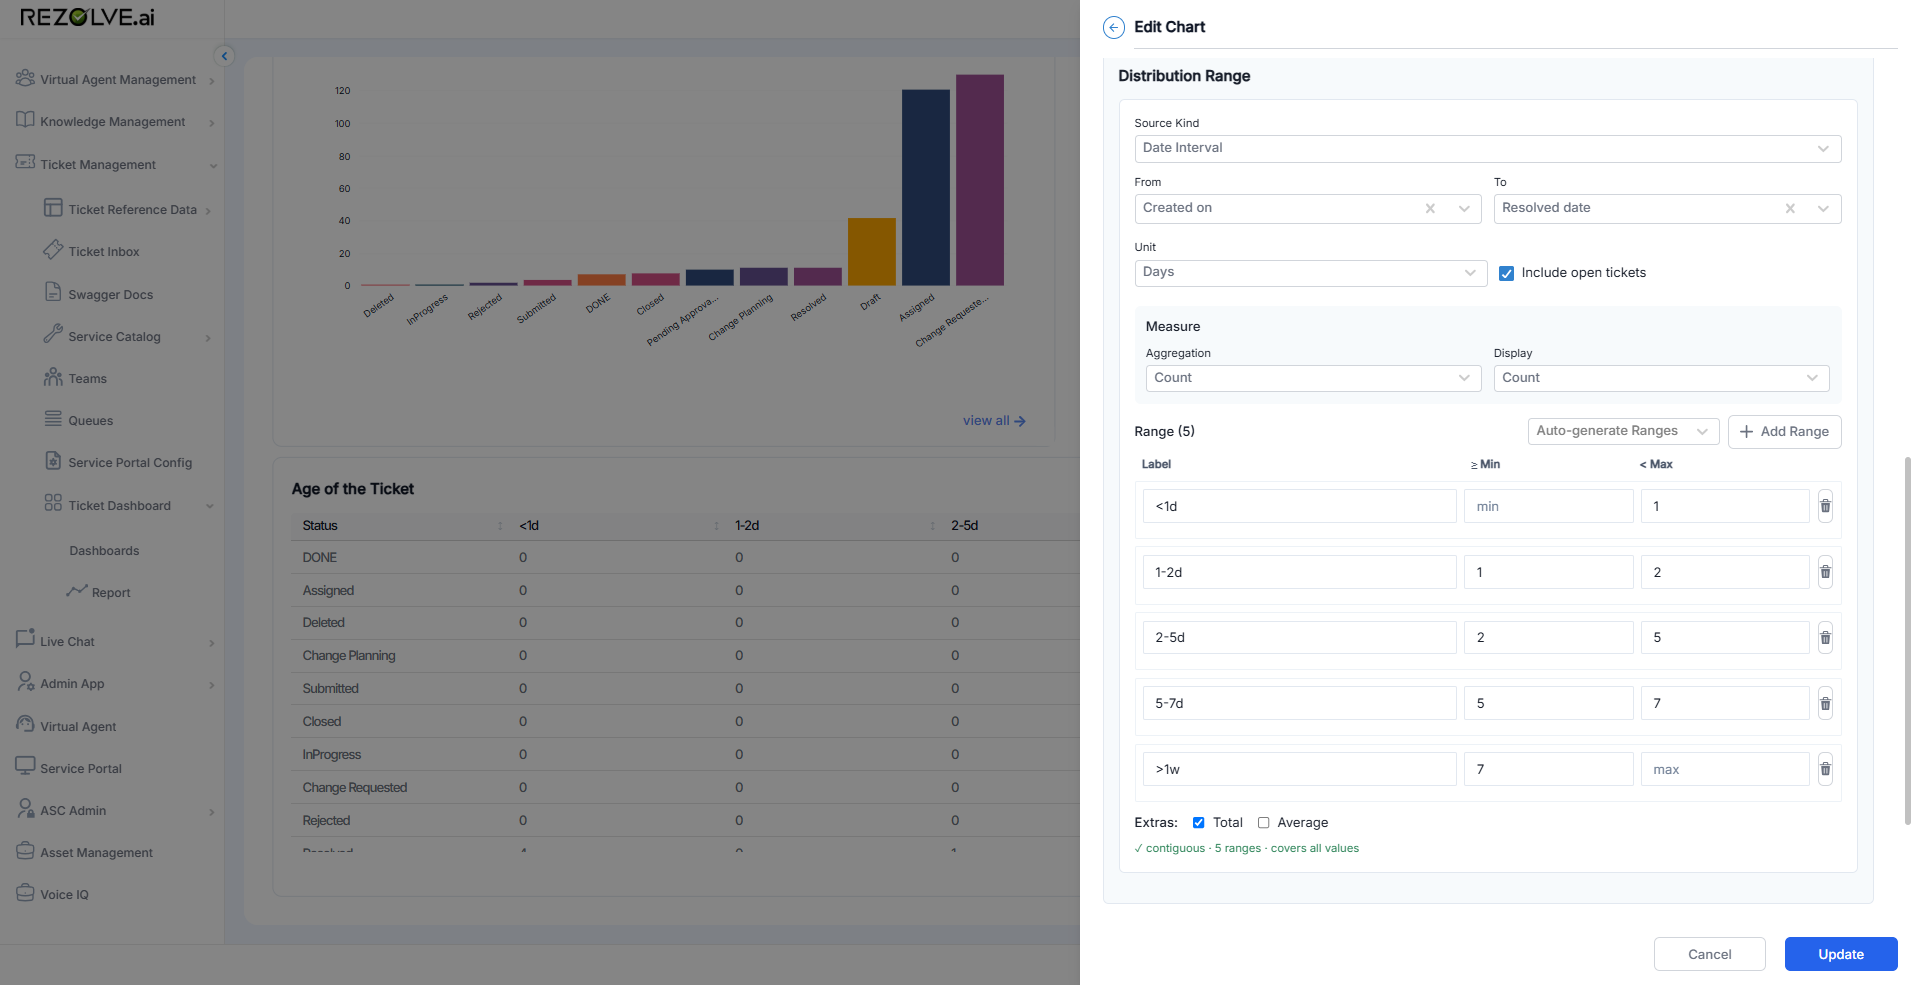Screen dimensions: 1918x985
Task: Clear the Resolved date To selection
Action: pyautogui.click(x=1790, y=208)
